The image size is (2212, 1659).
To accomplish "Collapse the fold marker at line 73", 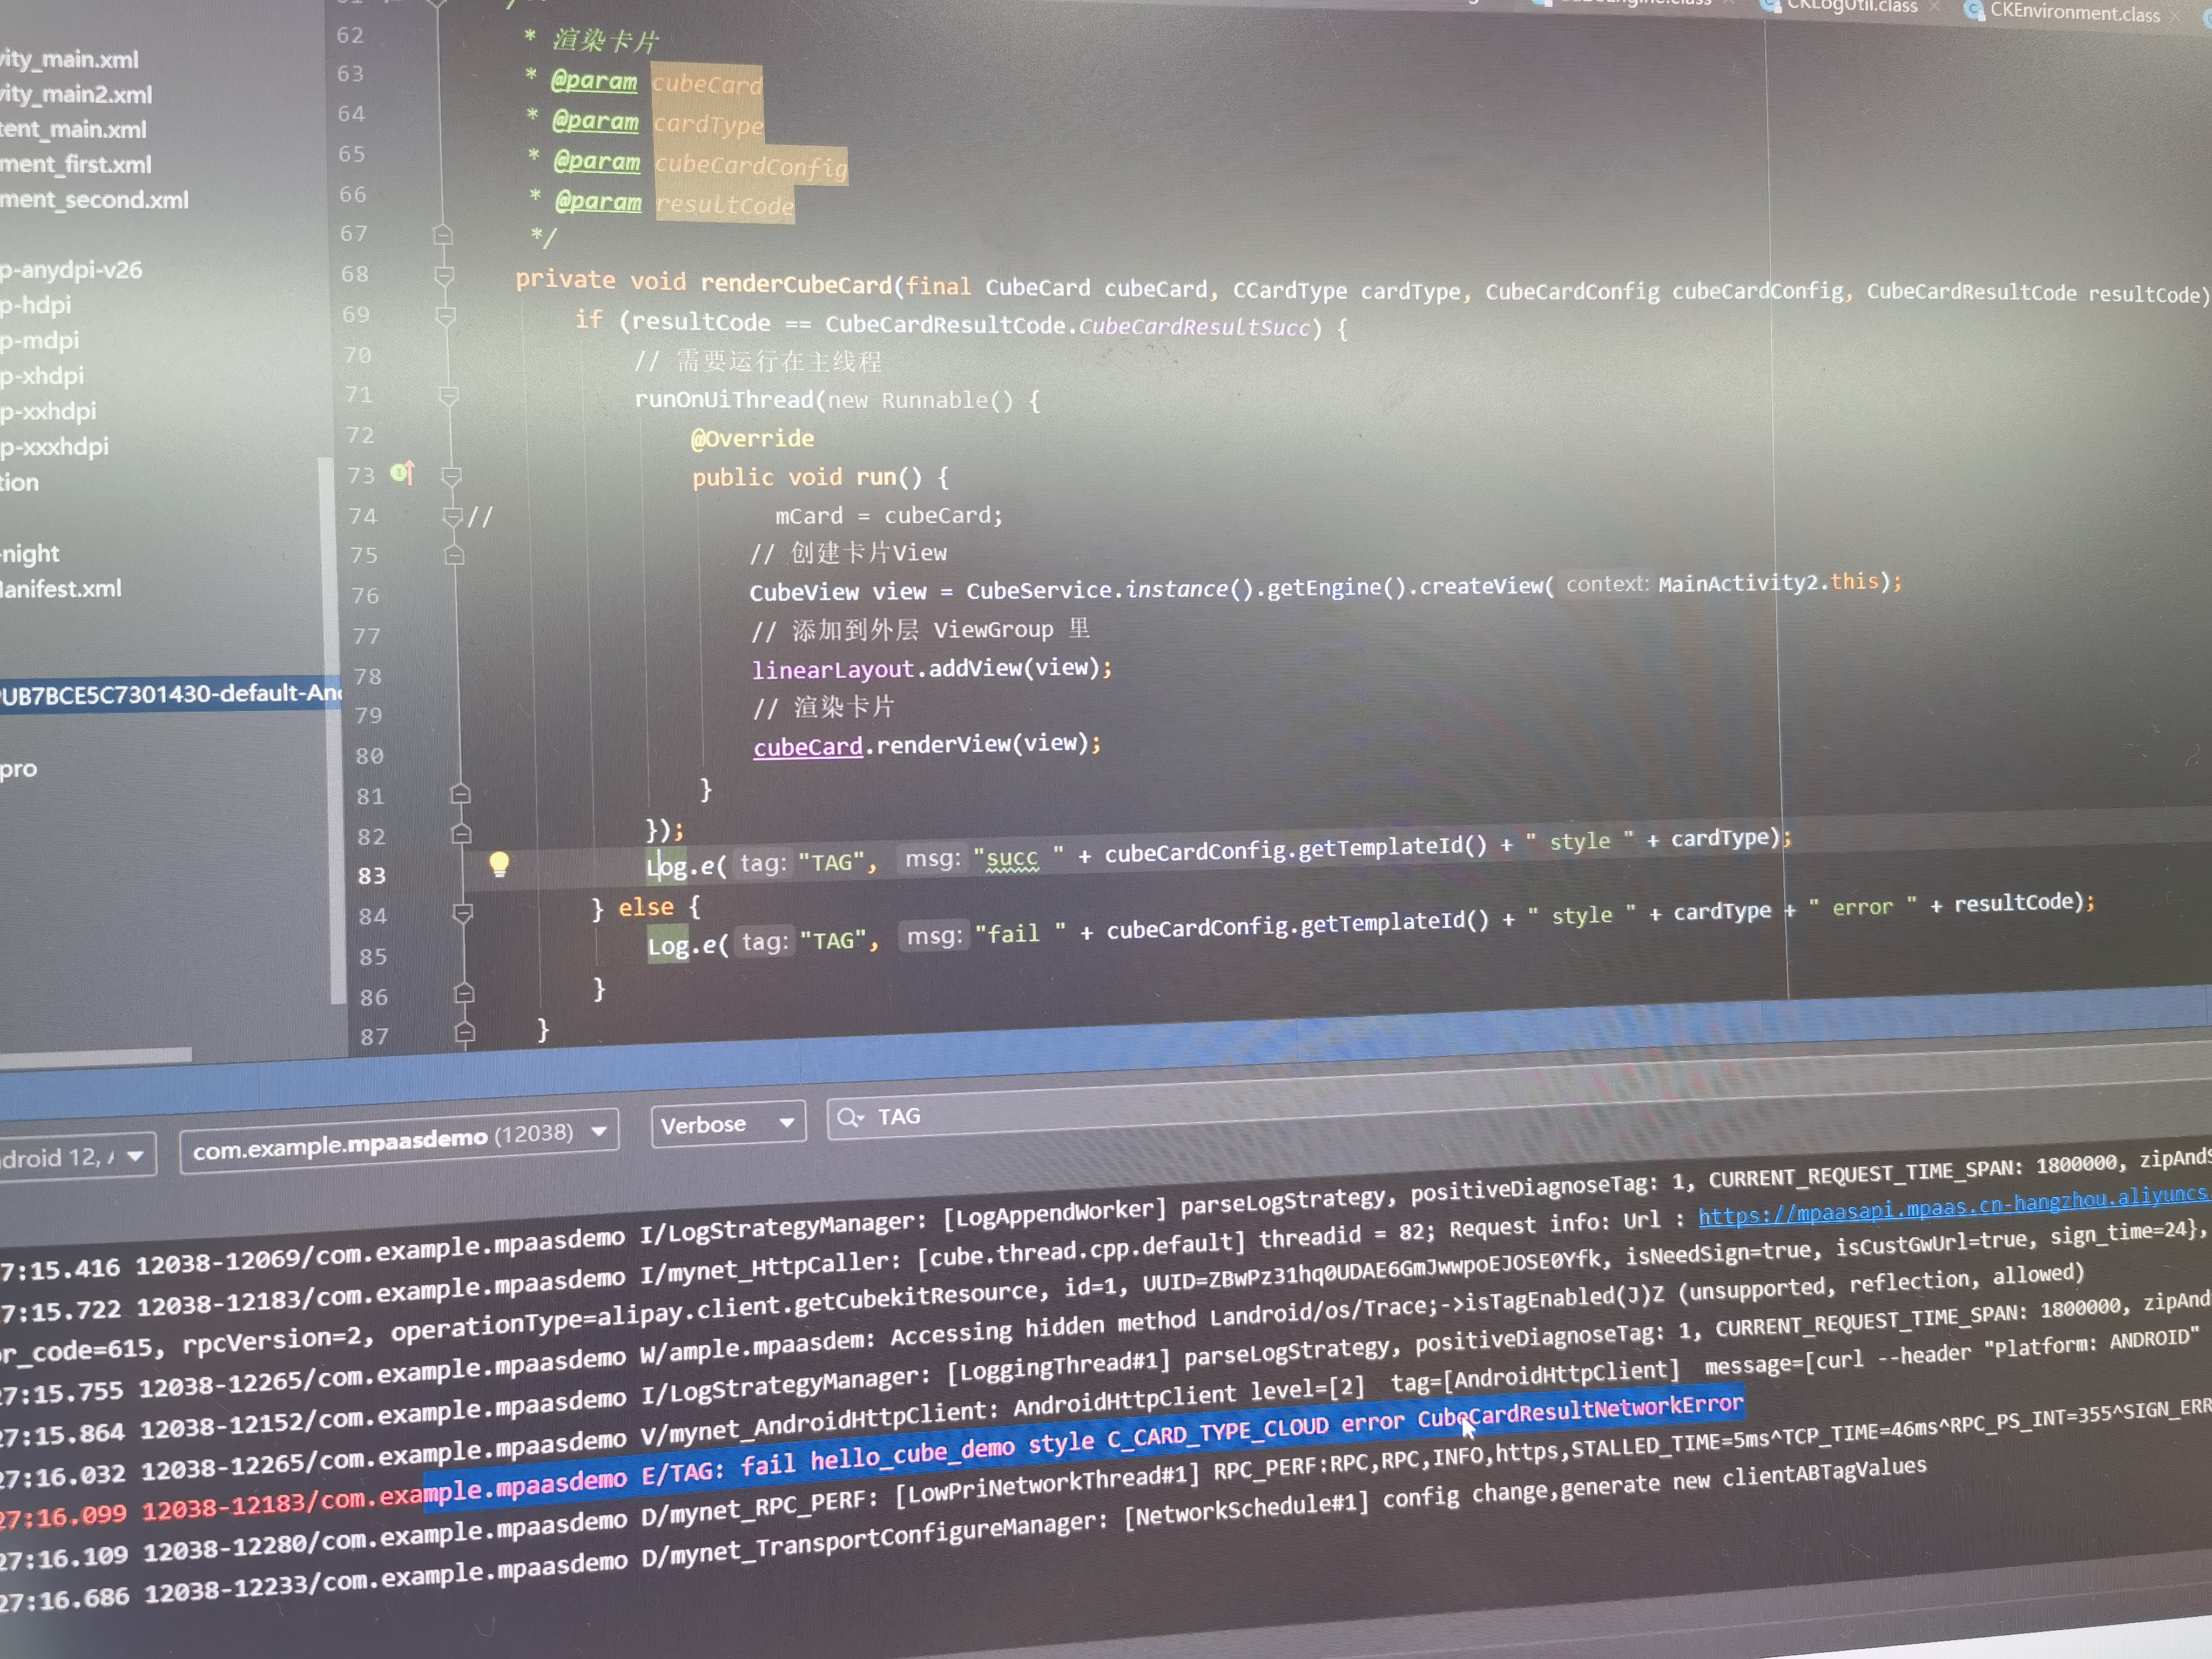I will point(452,477).
